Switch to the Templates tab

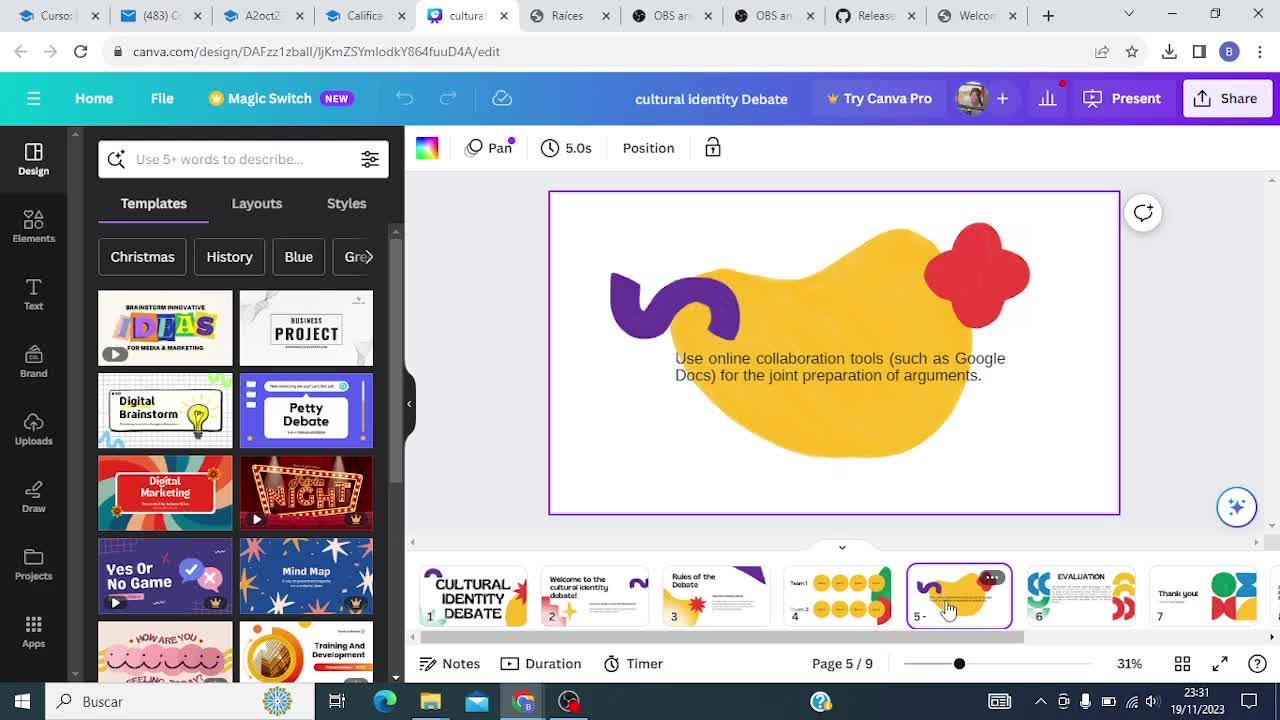tap(154, 203)
